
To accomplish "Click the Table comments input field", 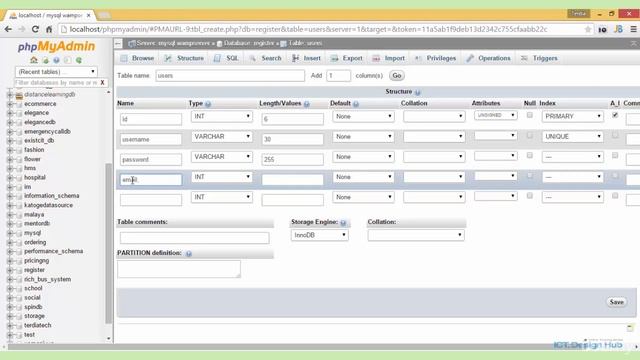I will coord(194,238).
